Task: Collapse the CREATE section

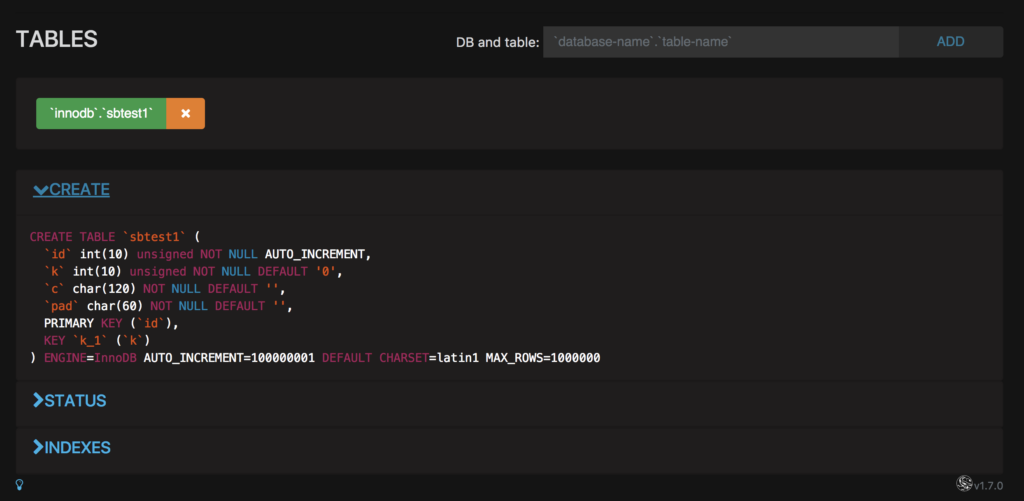Action: [x=71, y=190]
